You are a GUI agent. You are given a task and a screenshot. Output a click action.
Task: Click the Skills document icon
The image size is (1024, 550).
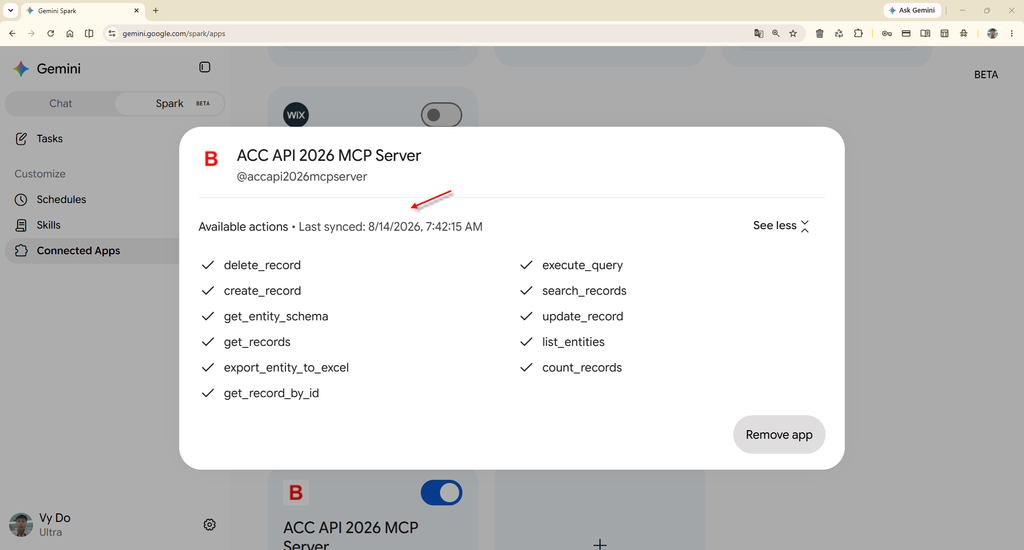pos(22,225)
